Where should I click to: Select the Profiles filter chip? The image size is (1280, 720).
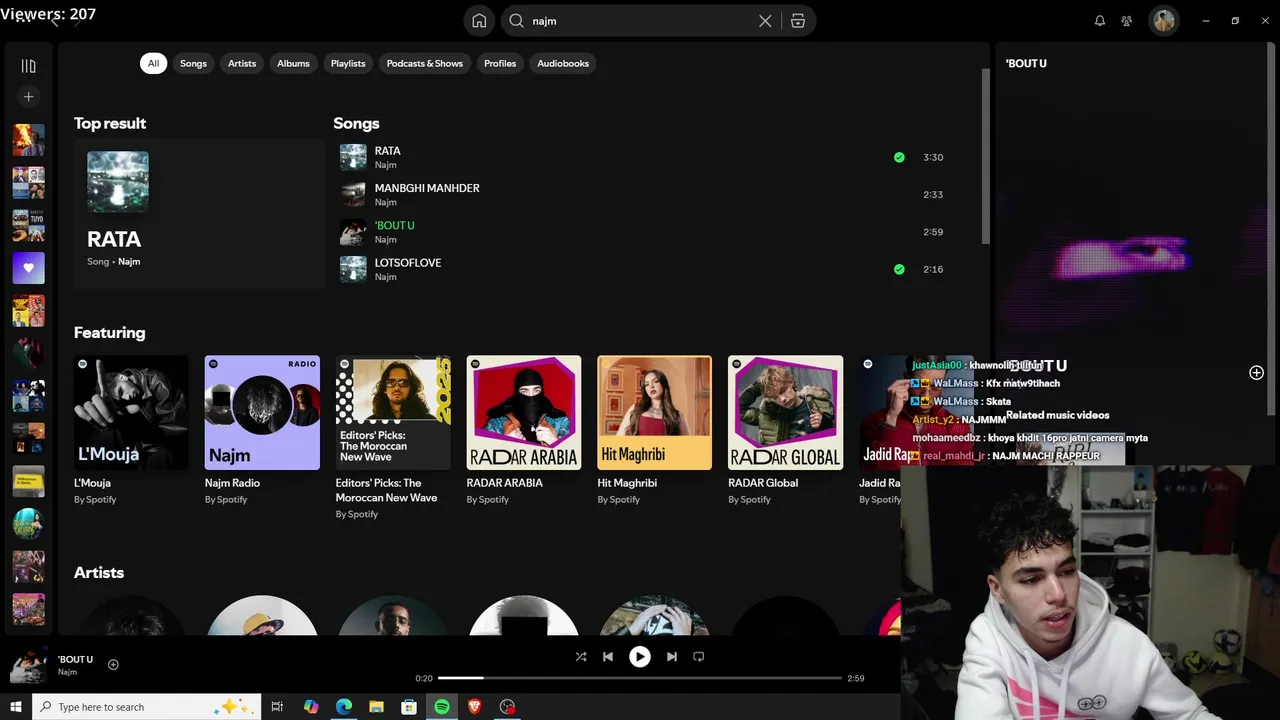[x=500, y=63]
